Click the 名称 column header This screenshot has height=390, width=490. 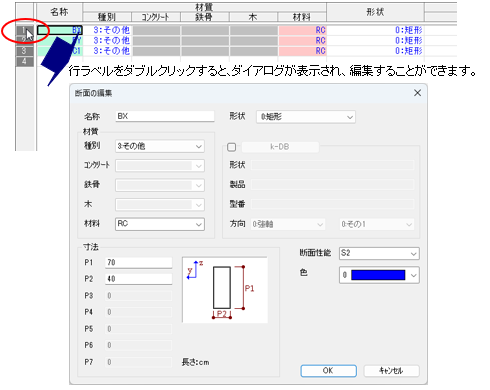[x=59, y=12]
